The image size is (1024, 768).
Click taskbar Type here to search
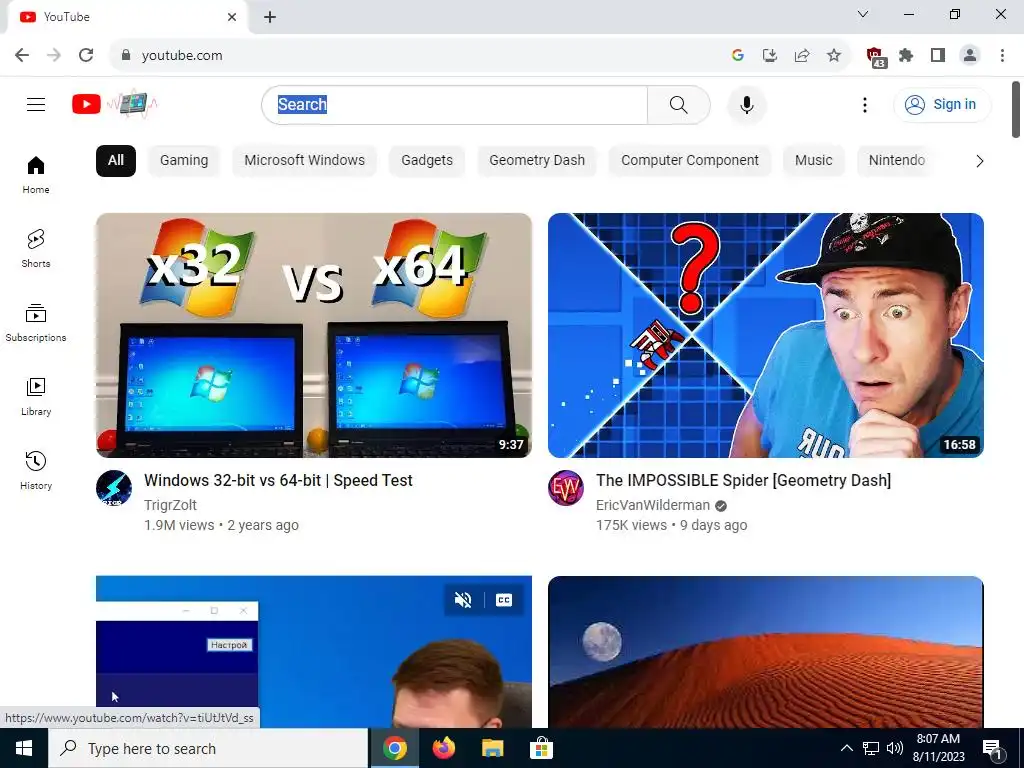point(208,748)
